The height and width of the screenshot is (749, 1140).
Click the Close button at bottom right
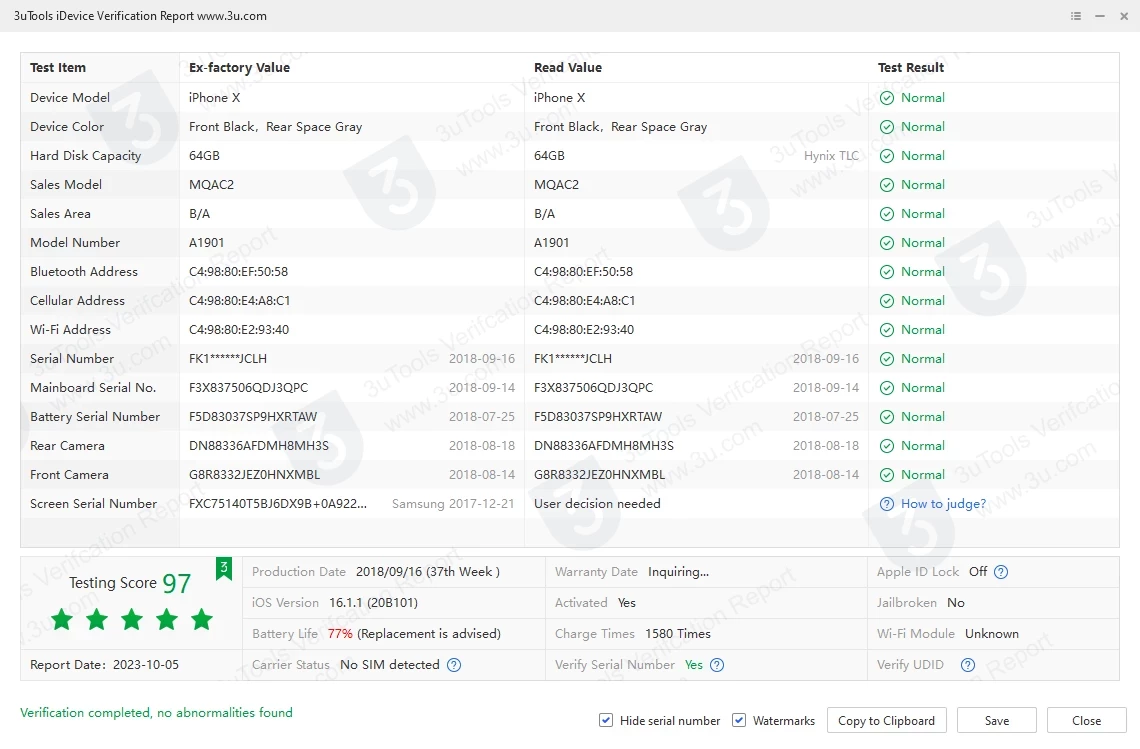(1086, 720)
